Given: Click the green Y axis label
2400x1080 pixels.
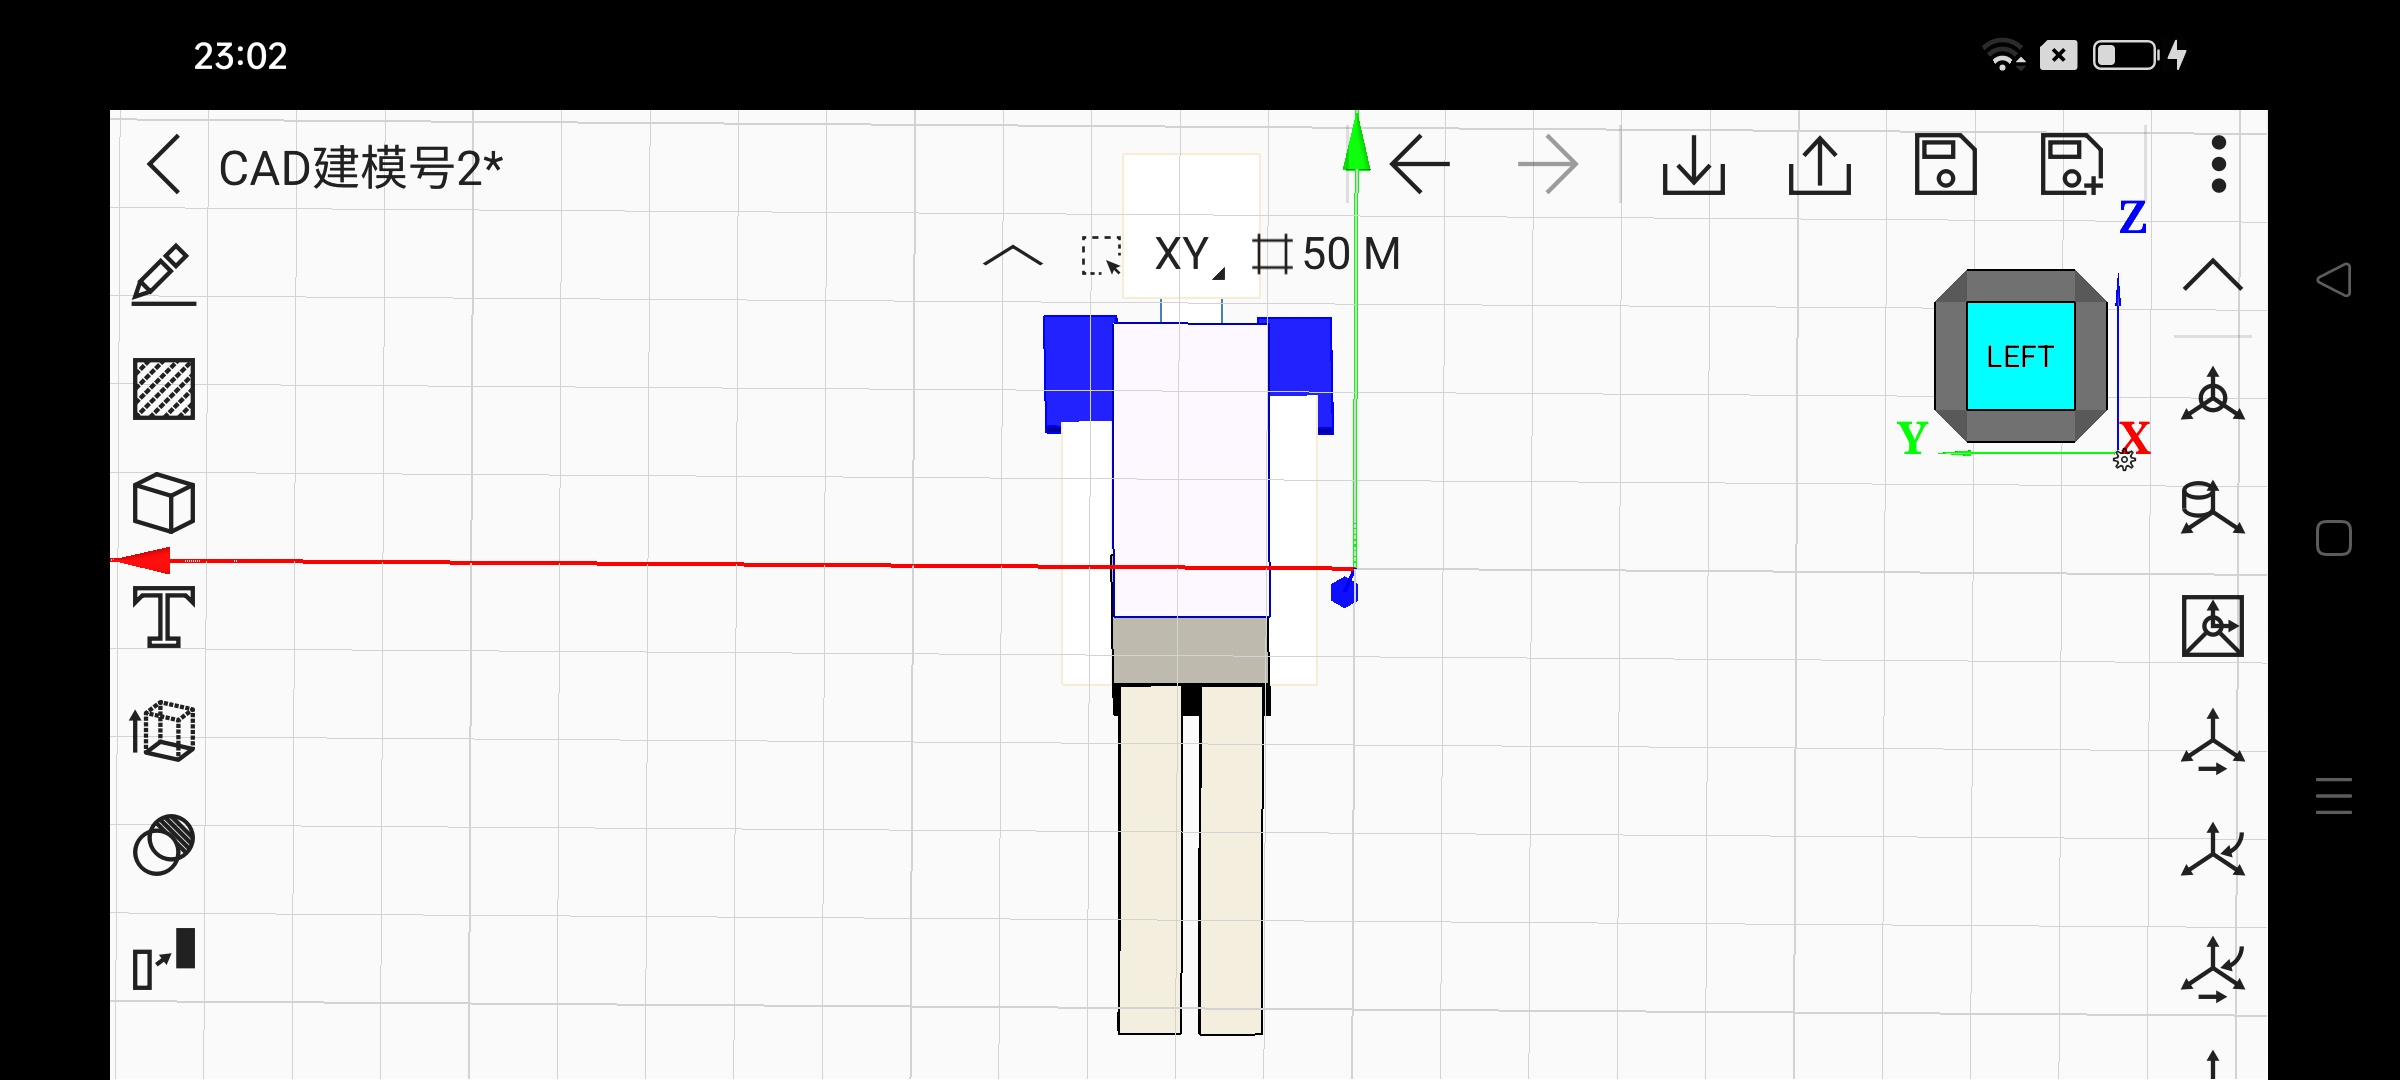Looking at the screenshot, I should click(1912, 437).
